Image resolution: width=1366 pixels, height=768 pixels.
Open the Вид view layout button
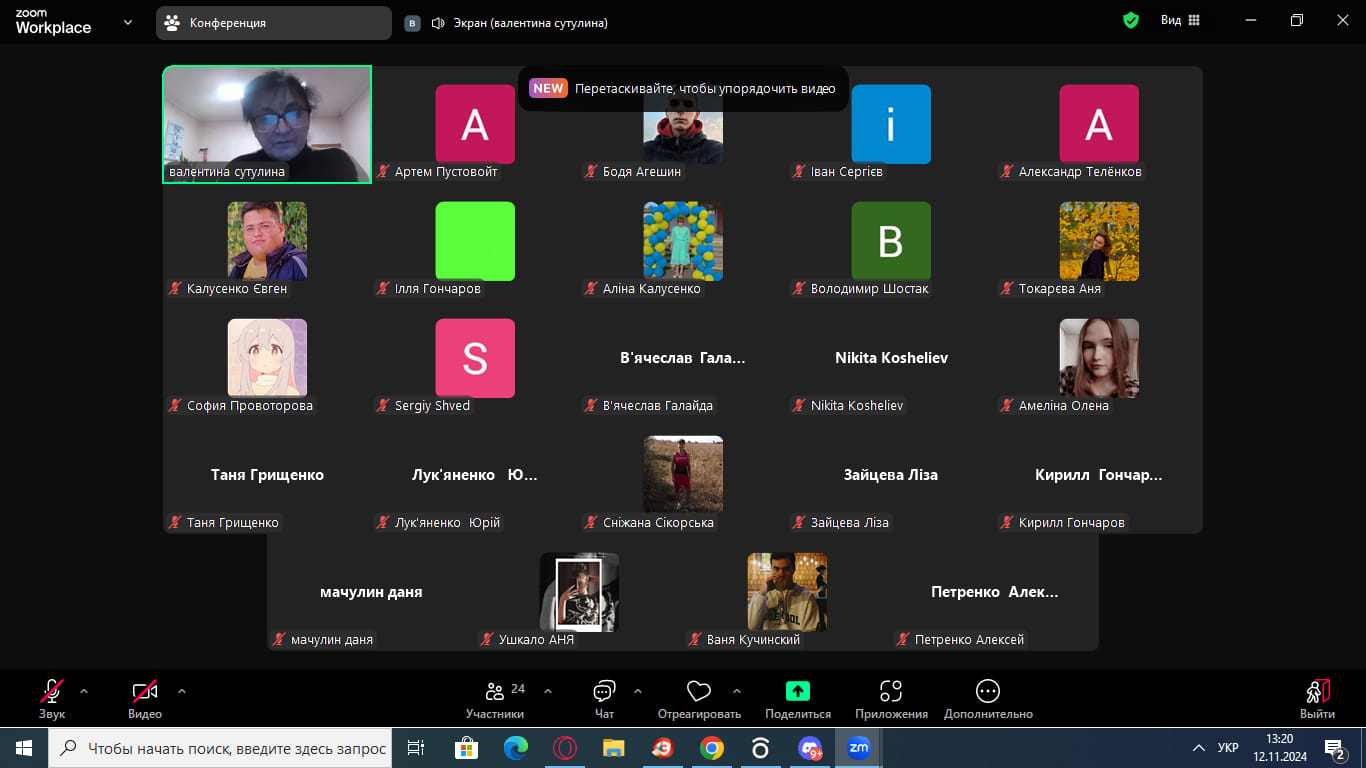click(x=1179, y=21)
